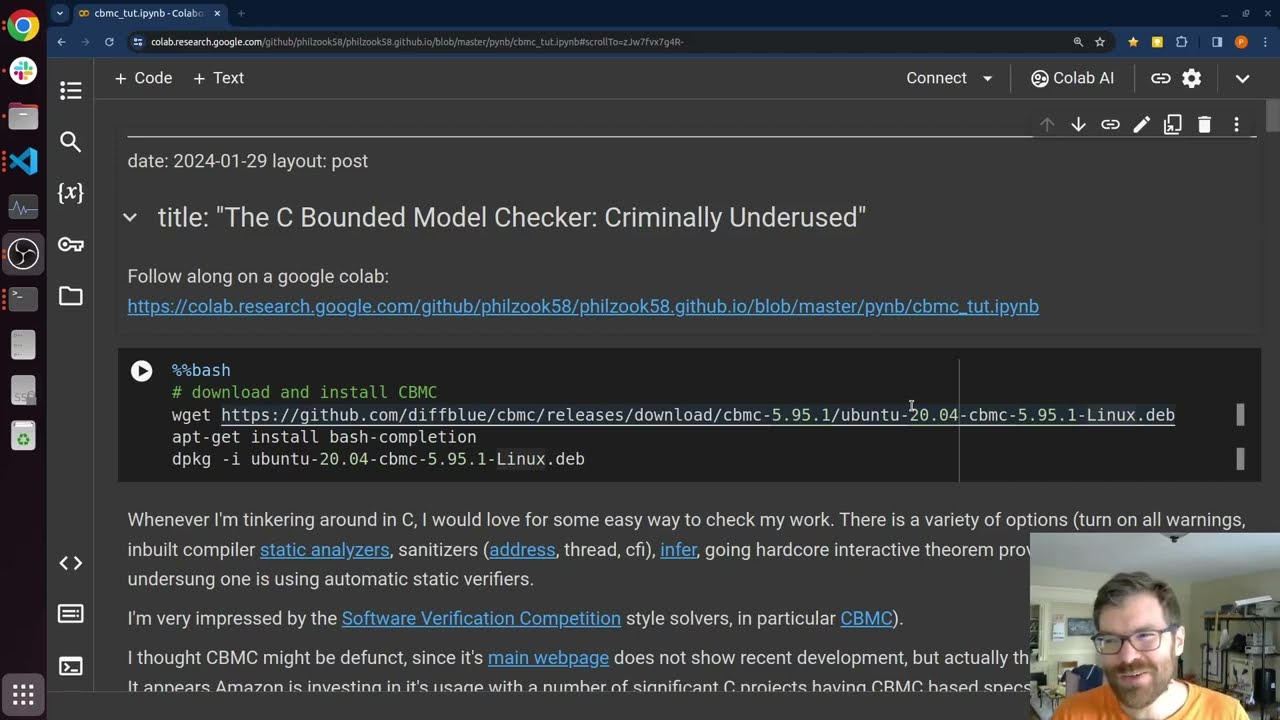Move cell down with arrow
Screen dimensions: 1280x720
tap(1078, 125)
